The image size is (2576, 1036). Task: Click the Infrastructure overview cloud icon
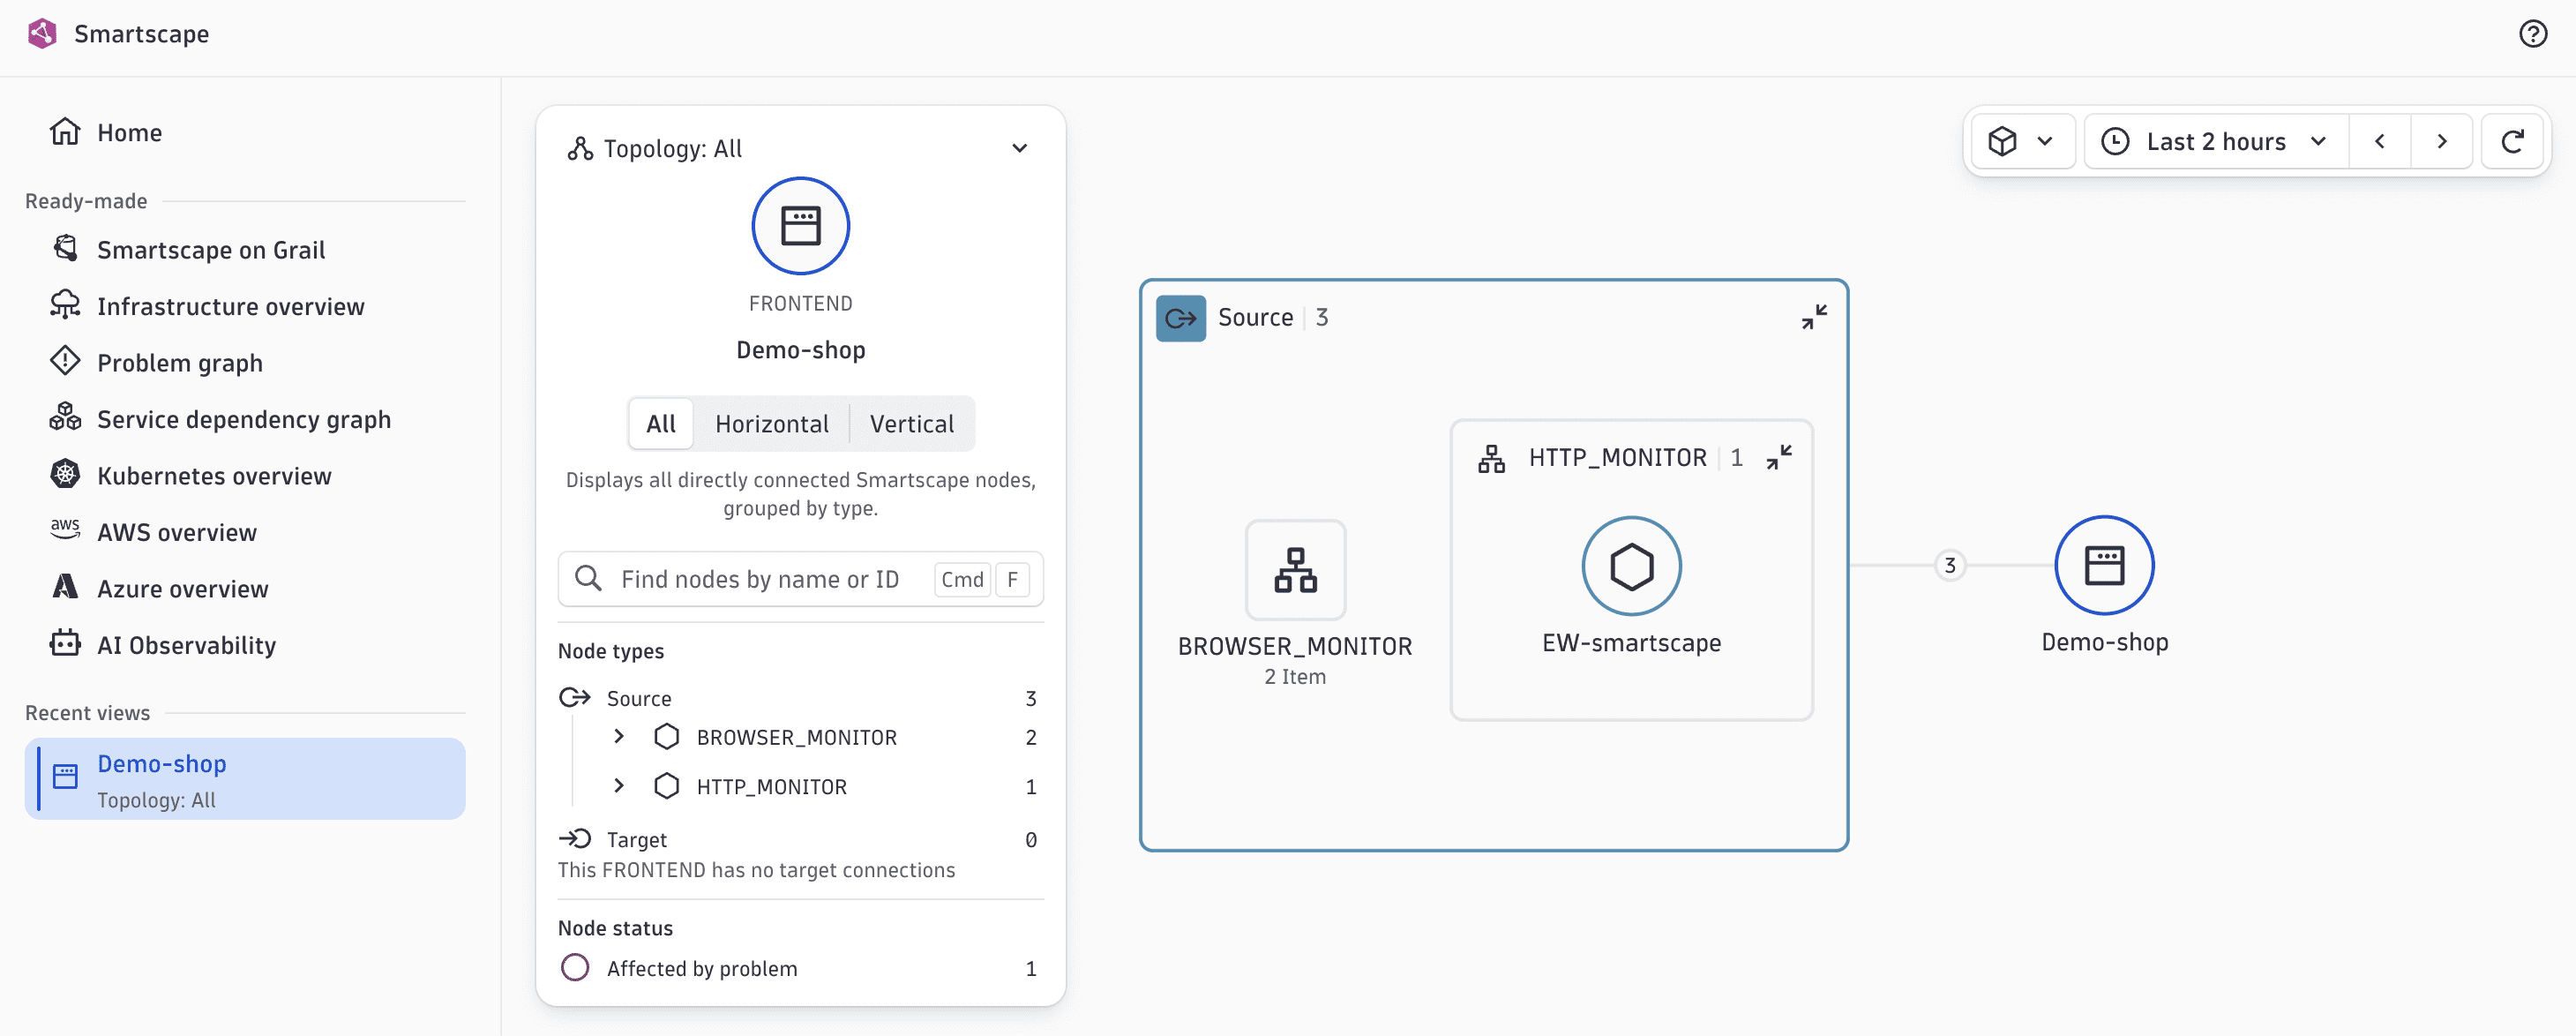click(65, 304)
